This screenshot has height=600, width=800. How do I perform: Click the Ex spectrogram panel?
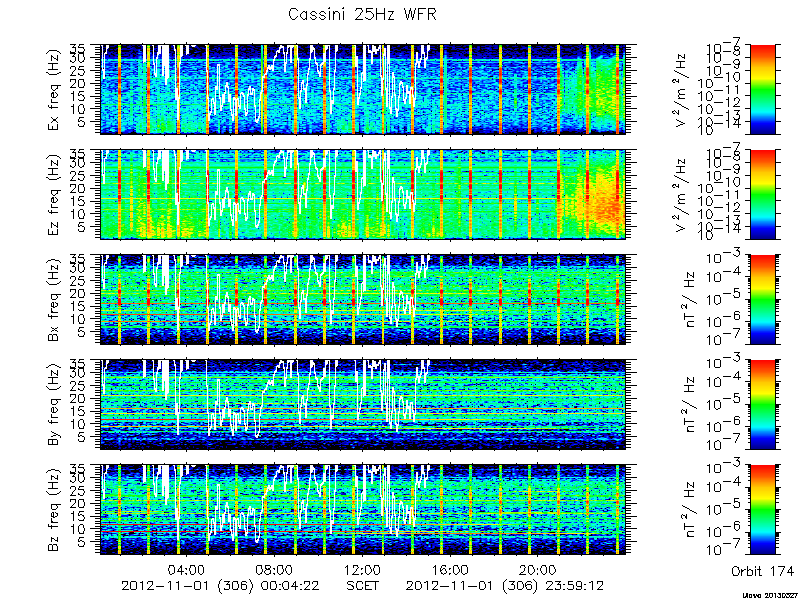(363, 89)
